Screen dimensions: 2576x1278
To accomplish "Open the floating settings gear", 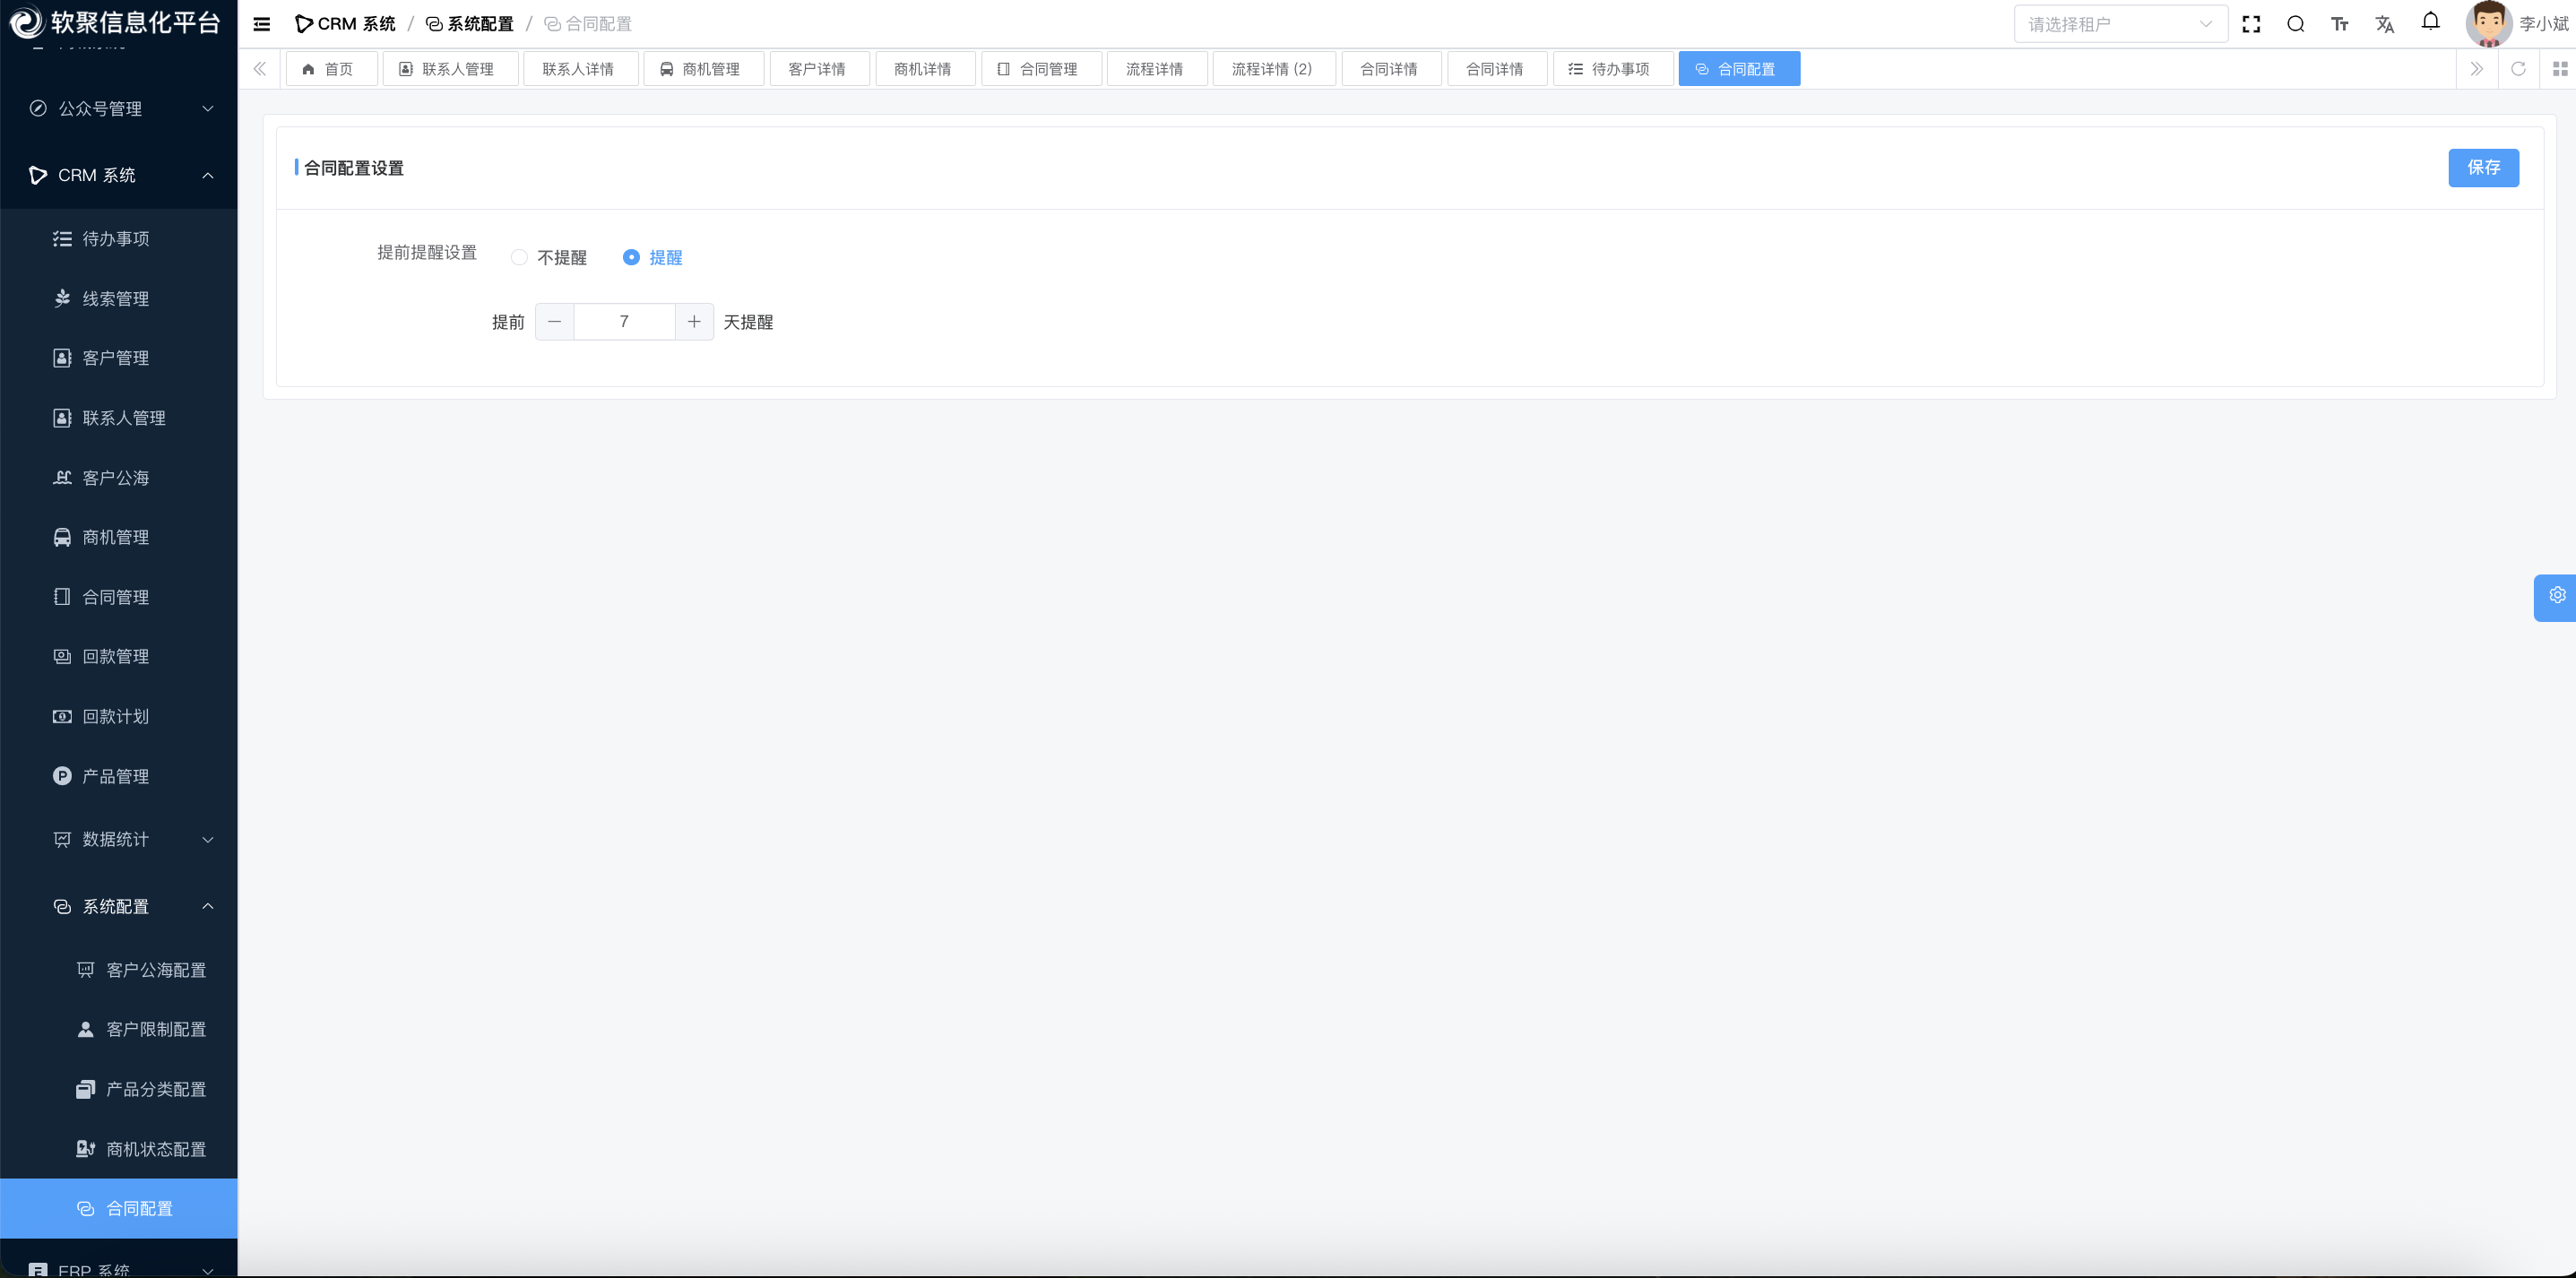I will (x=2556, y=596).
